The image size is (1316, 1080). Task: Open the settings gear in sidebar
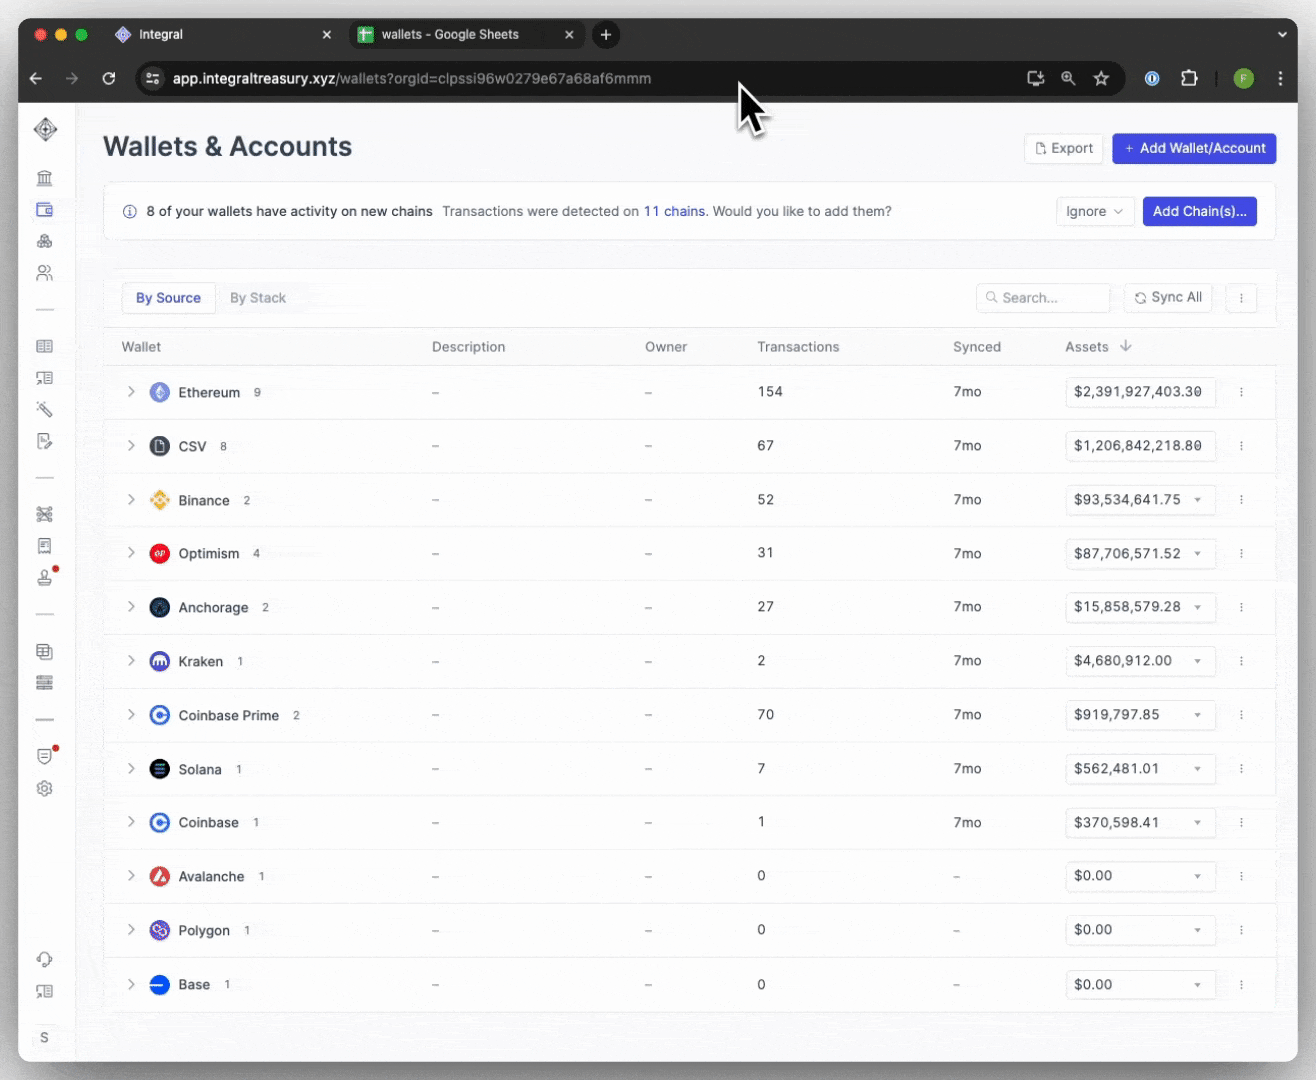tap(45, 788)
